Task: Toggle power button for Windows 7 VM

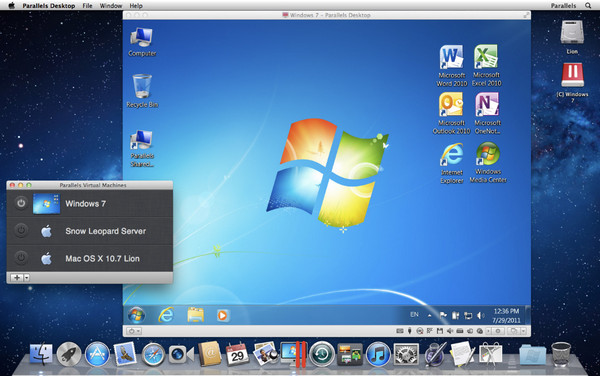Action: tap(21, 203)
